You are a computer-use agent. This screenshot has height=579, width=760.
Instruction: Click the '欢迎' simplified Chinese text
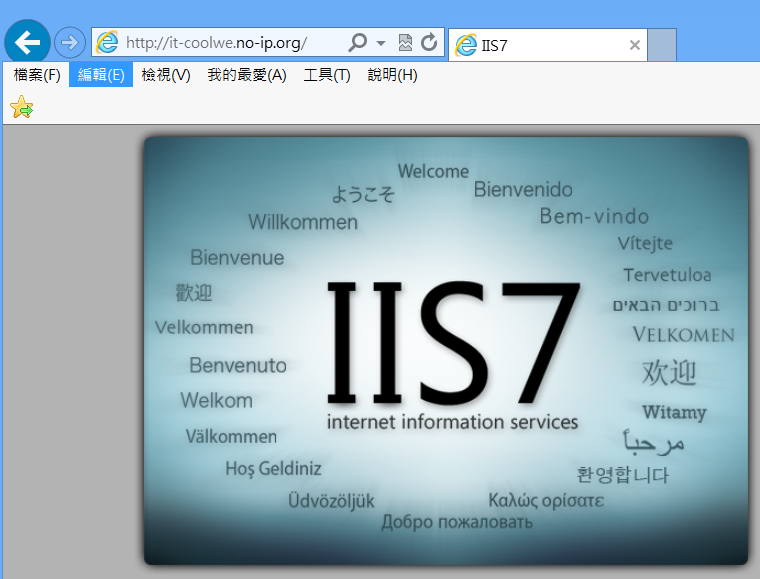click(x=669, y=373)
